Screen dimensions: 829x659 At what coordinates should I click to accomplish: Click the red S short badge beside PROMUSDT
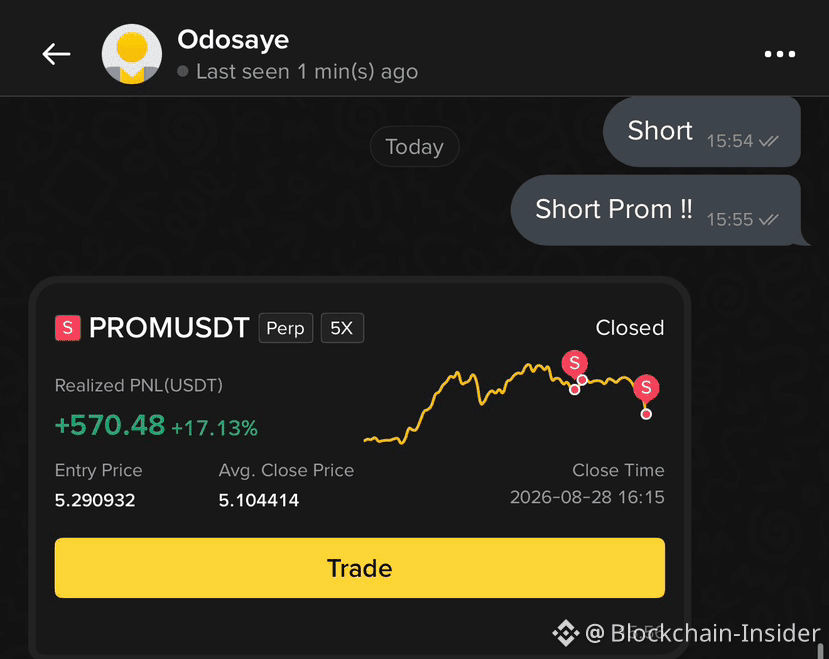tap(68, 328)
